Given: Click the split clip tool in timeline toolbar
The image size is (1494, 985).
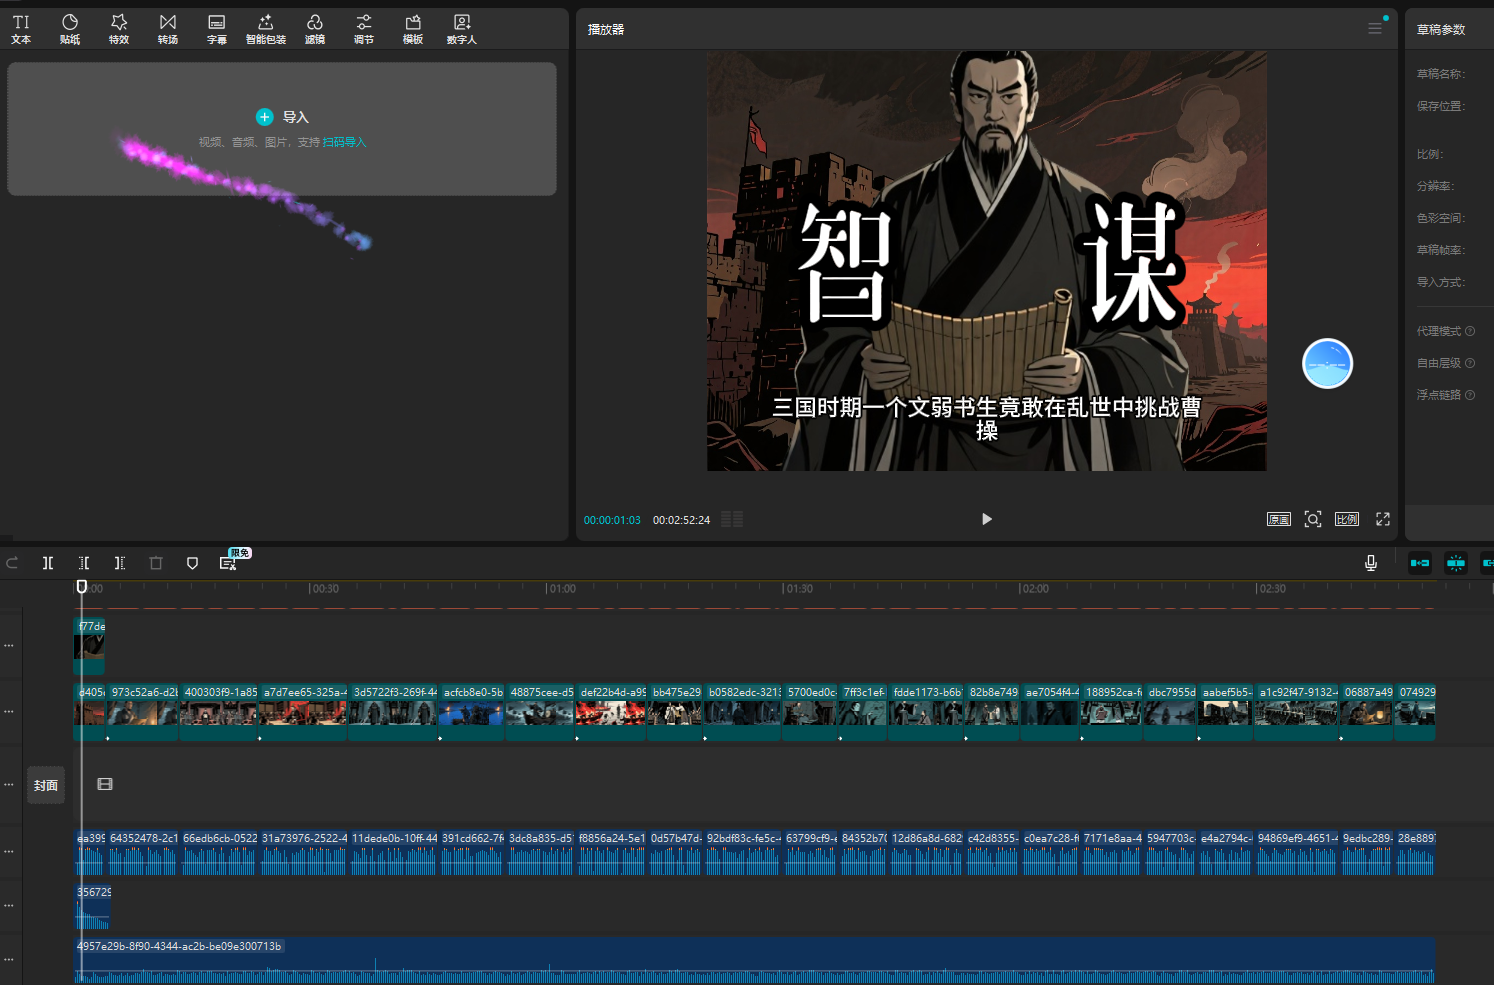Looking at the screenshot, I should click(x=47, y=563).
